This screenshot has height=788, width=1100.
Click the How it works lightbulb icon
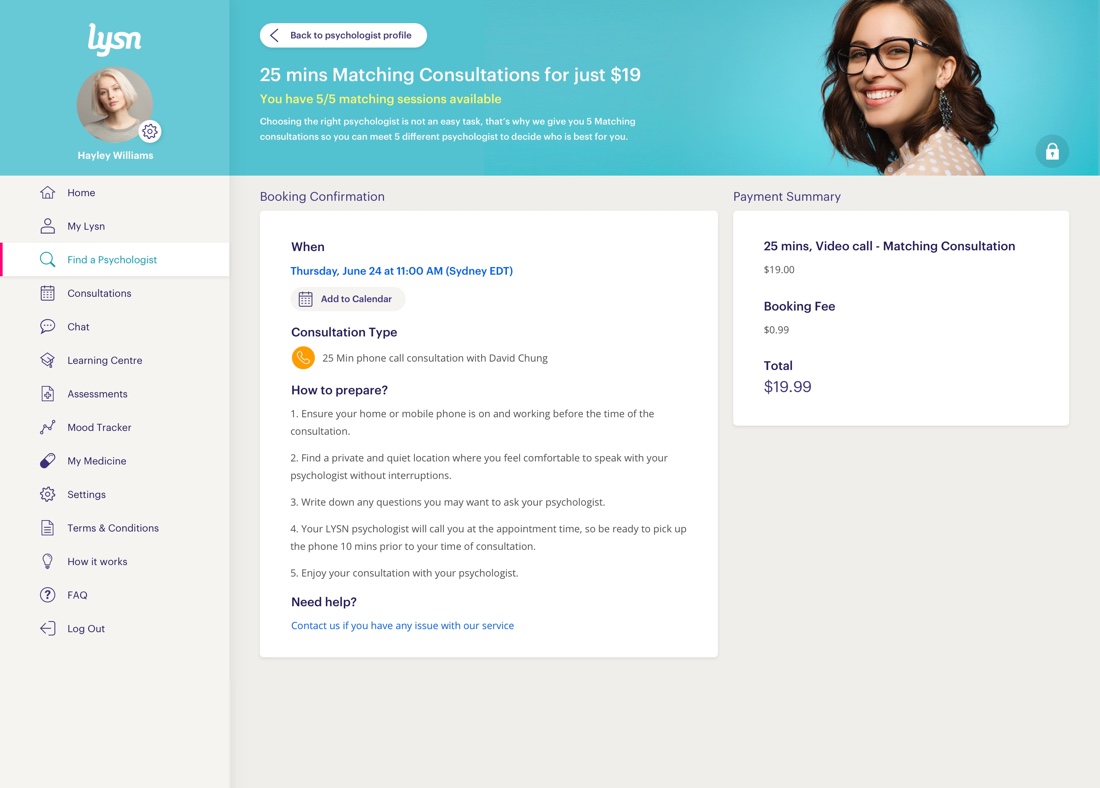click(x=47, y=561)
